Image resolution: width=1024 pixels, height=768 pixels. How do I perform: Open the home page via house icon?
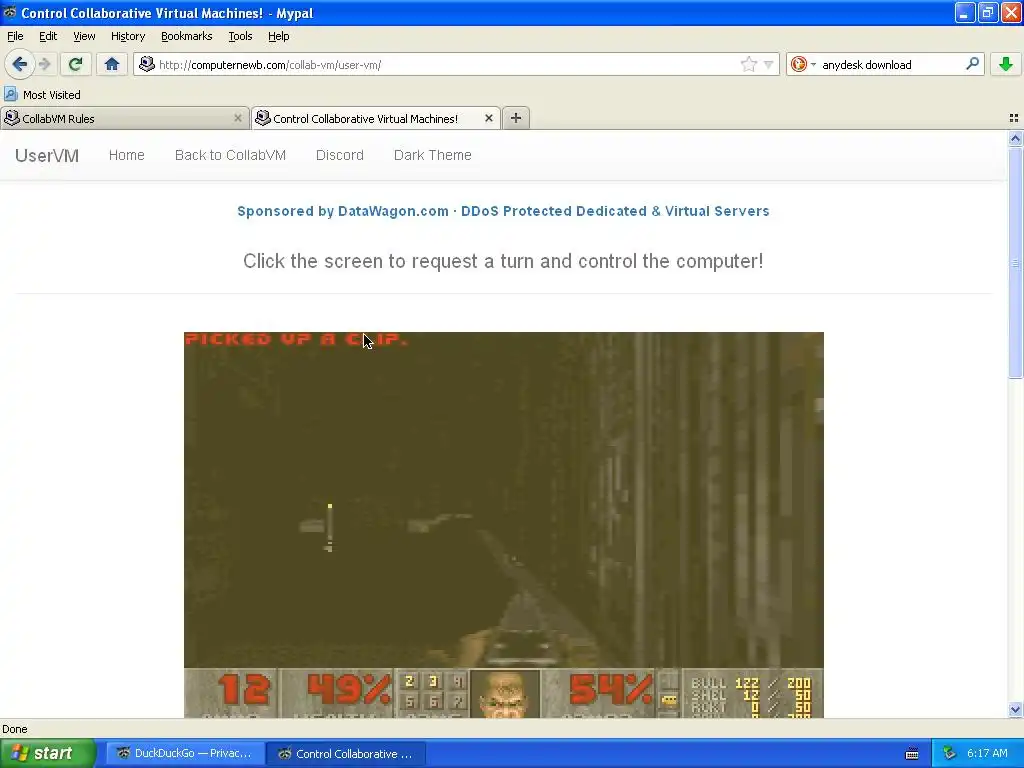point(112,64)
